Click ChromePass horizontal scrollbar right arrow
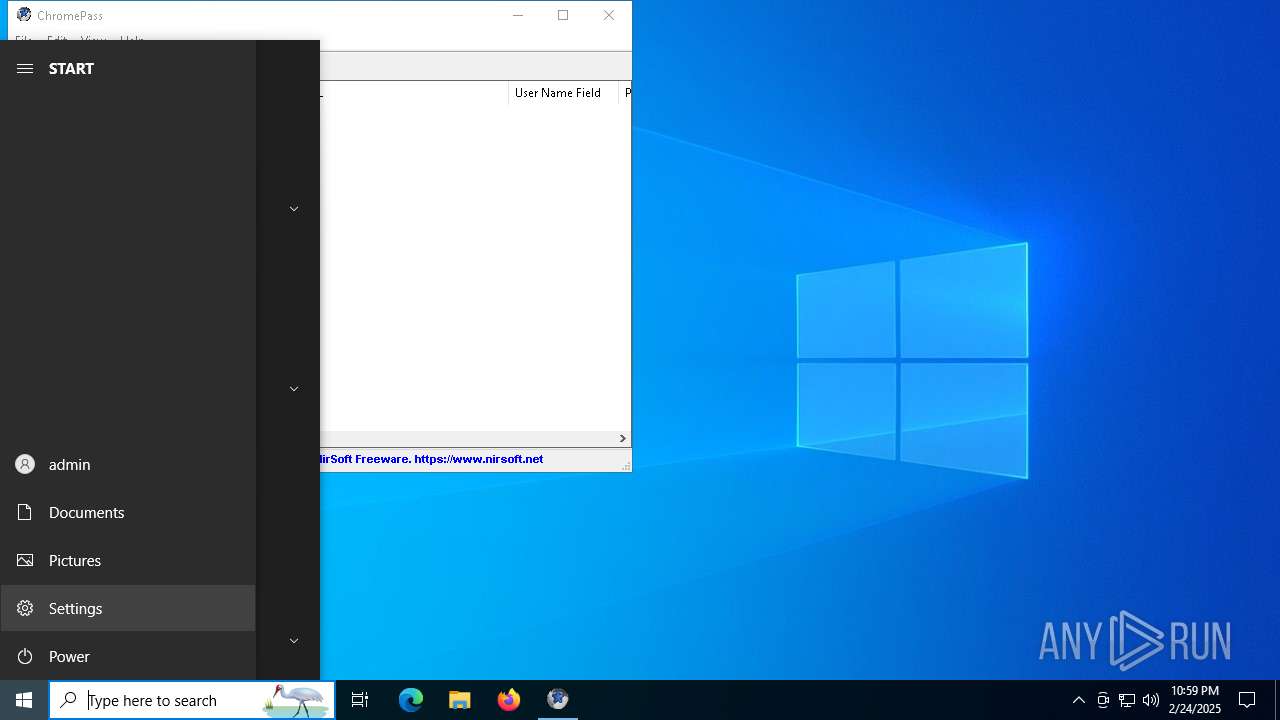 (x=622, y=438)
